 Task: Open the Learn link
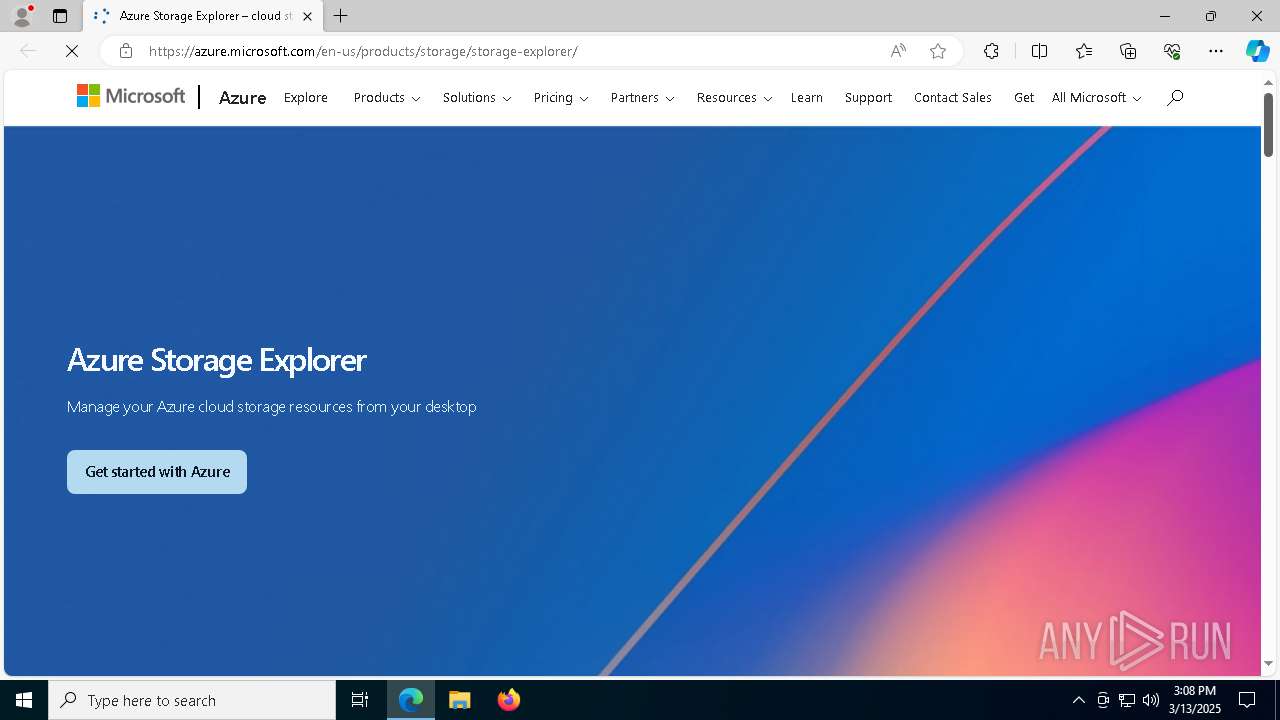click(807, 97)
